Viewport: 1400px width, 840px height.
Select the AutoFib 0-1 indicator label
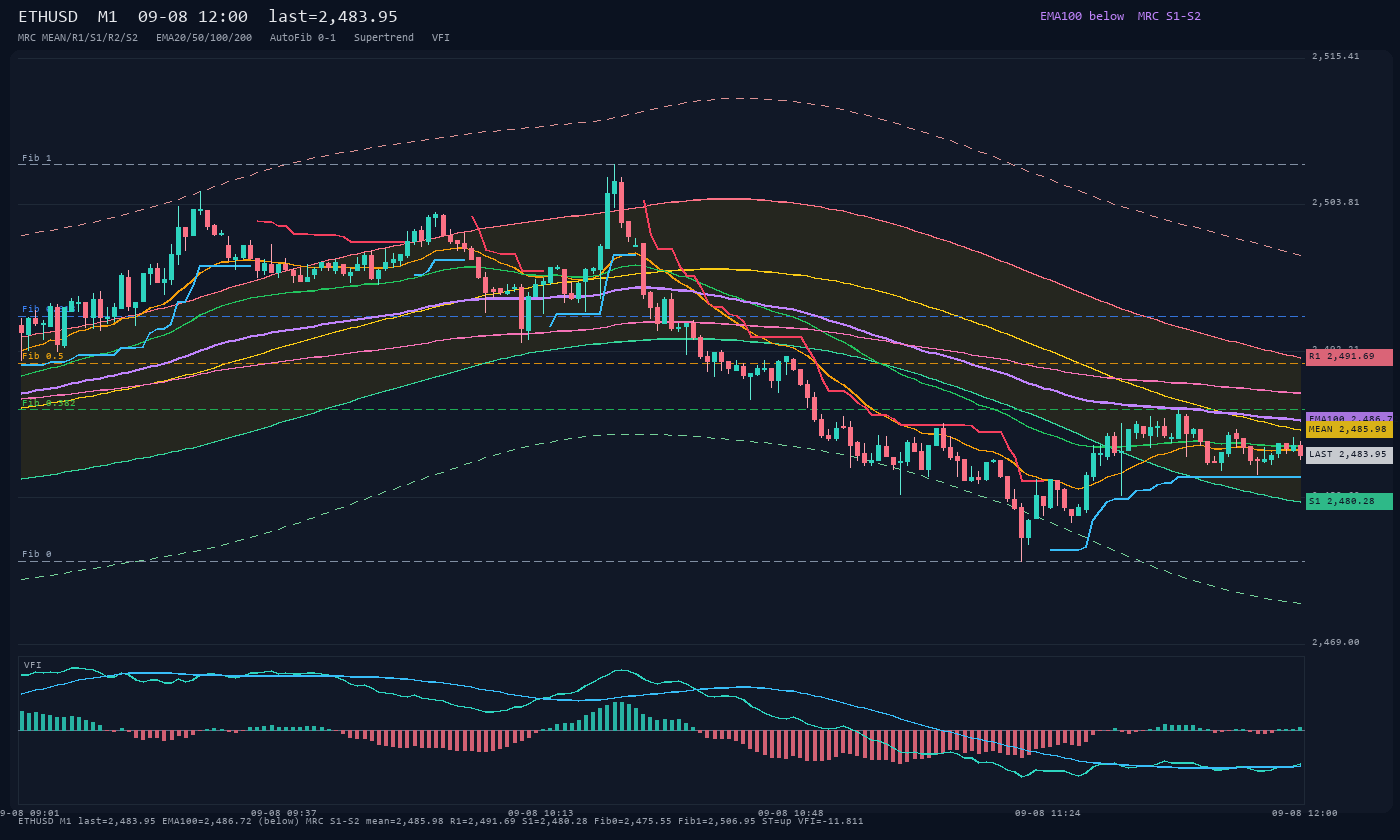303,37
